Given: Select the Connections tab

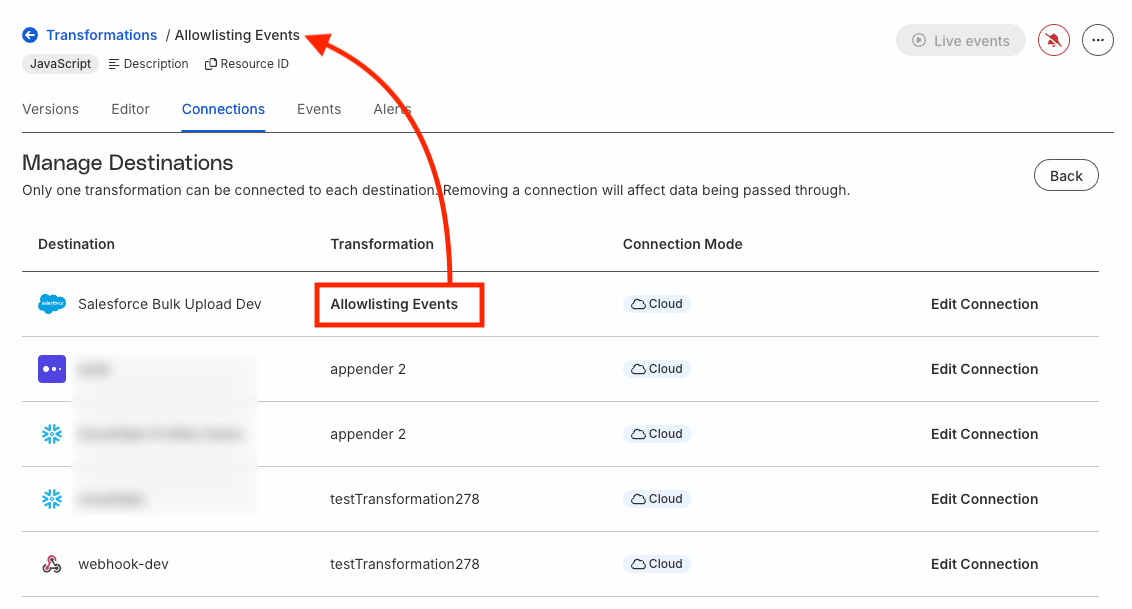Looking at the screenshot, I should click(x=223, y=109).
